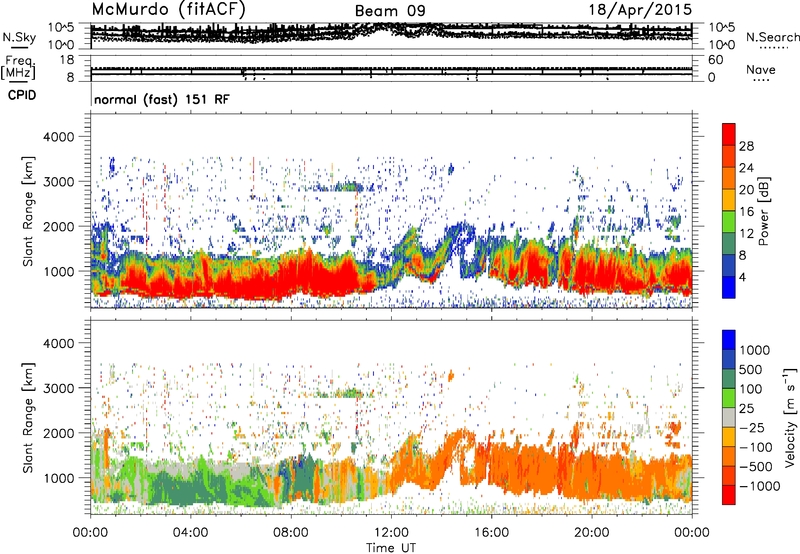Image resolution: width=800 pixels, height=554 pixels.
Task: Click the 'CPID' label
Action: [x=22, y=95]
